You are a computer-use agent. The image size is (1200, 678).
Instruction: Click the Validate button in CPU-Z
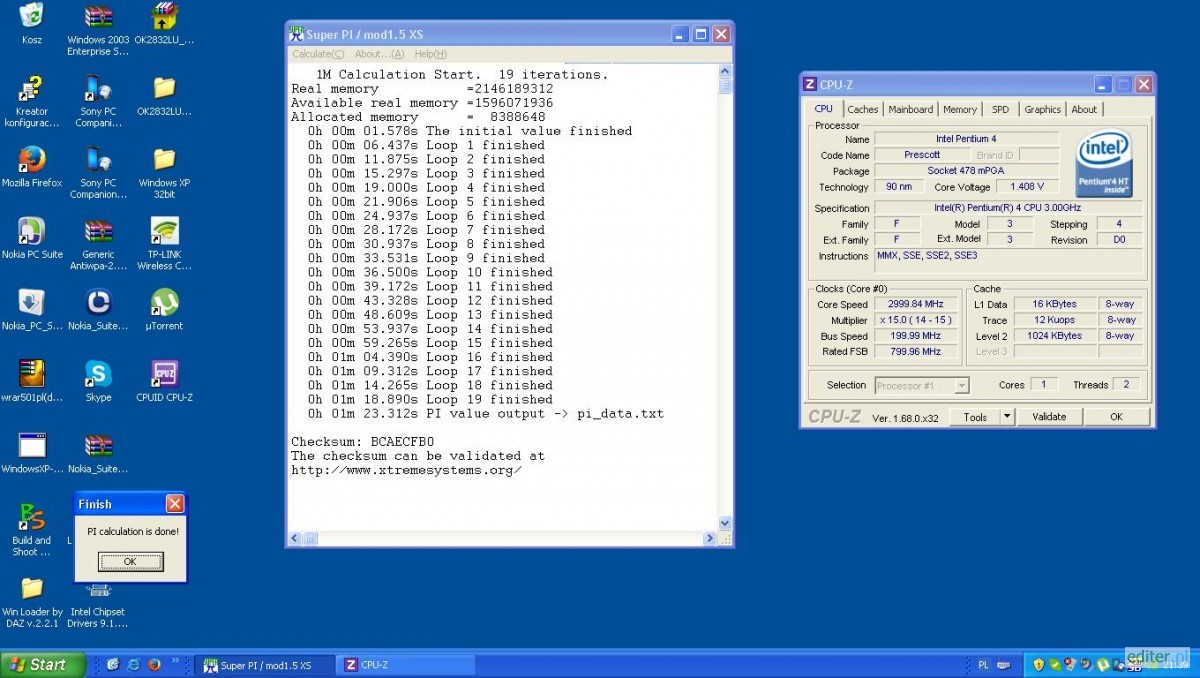pos(1049,417)
